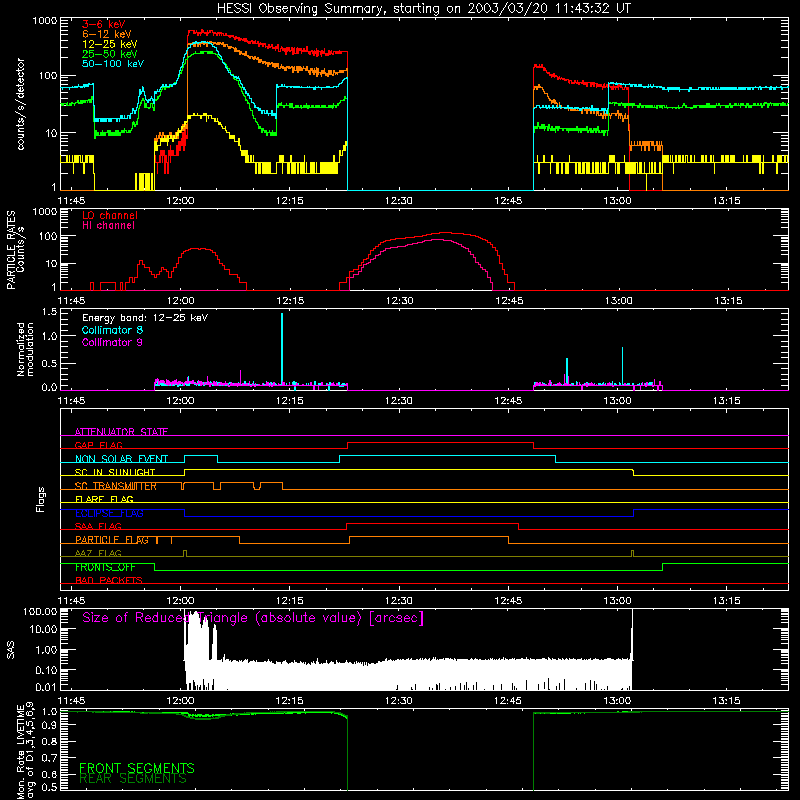The image size is (800, 800).
Task: Select the 50-100 keV legend label
Action: click(x=113, y=63)
